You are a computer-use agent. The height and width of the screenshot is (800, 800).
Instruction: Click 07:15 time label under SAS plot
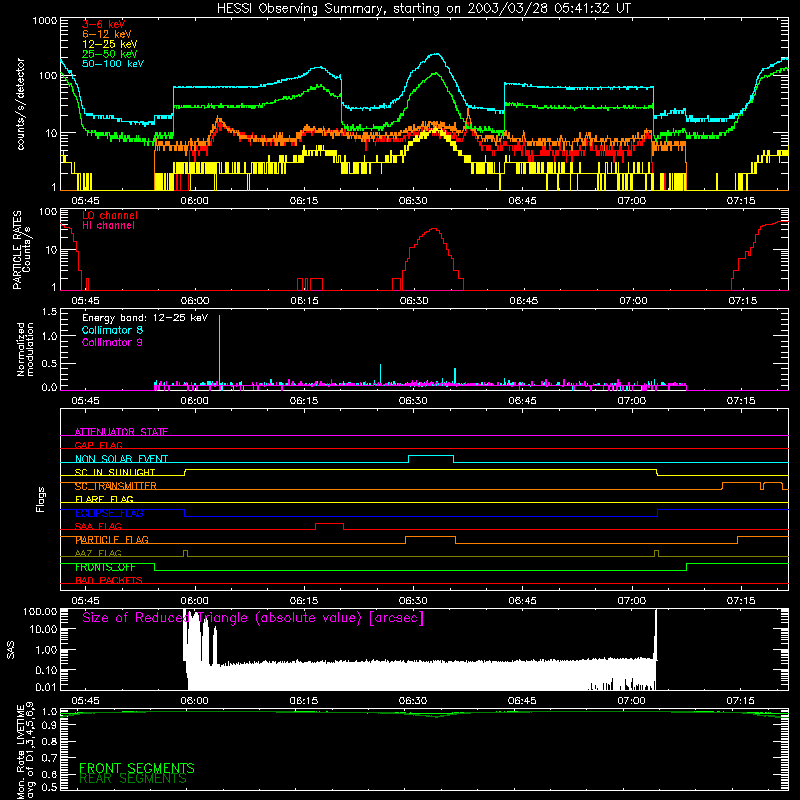(x=741, y=701)
